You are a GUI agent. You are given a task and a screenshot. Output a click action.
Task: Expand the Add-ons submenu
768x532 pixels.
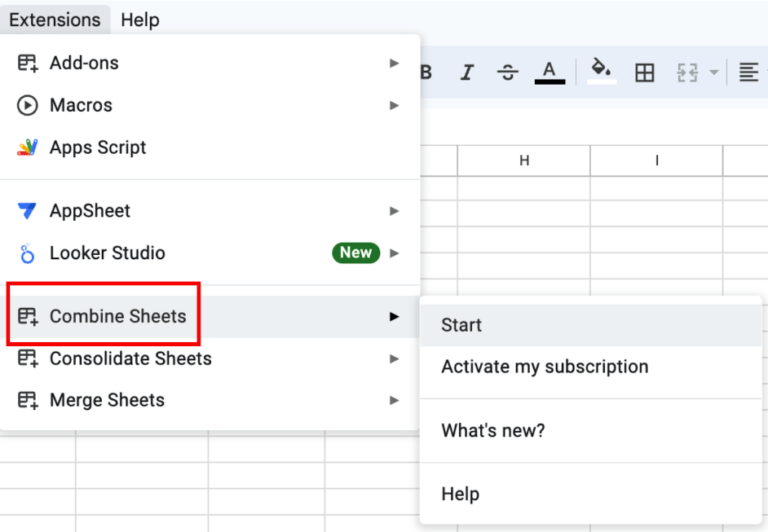click(x=394, y=63)
